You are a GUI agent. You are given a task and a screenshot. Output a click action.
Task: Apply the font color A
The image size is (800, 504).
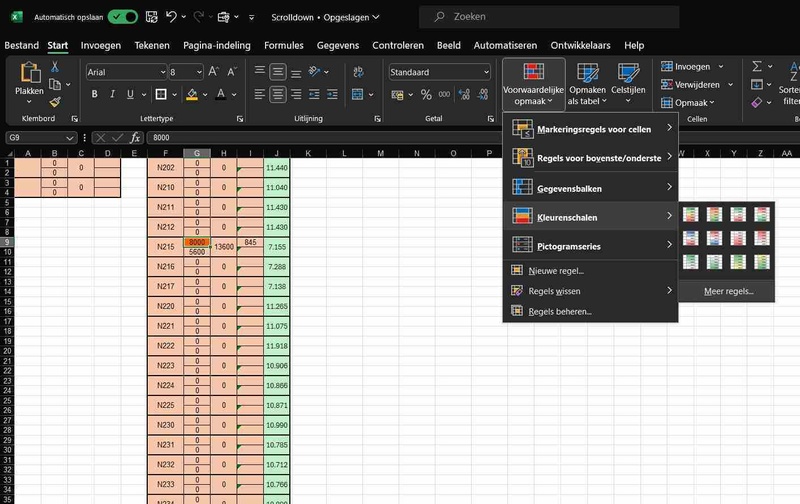pos(220,94)
